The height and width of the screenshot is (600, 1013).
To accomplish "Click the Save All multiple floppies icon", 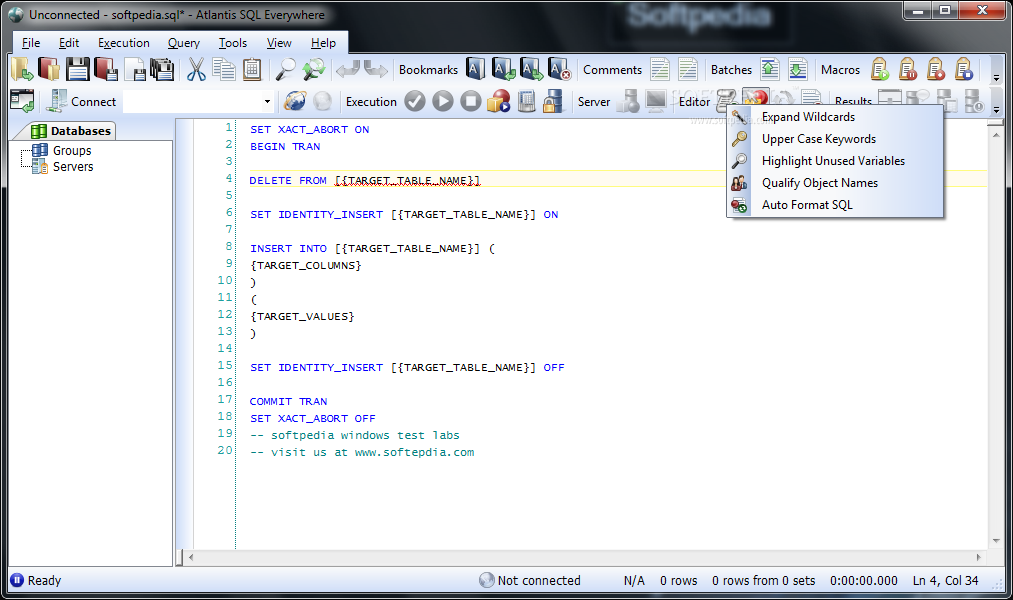I will [162, 69].
